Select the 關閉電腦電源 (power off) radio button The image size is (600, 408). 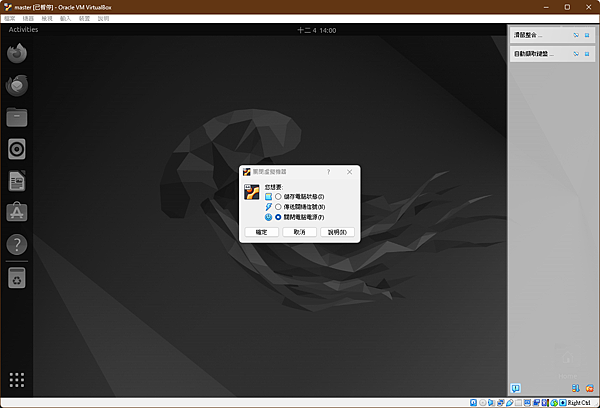[x=278, y=217]
